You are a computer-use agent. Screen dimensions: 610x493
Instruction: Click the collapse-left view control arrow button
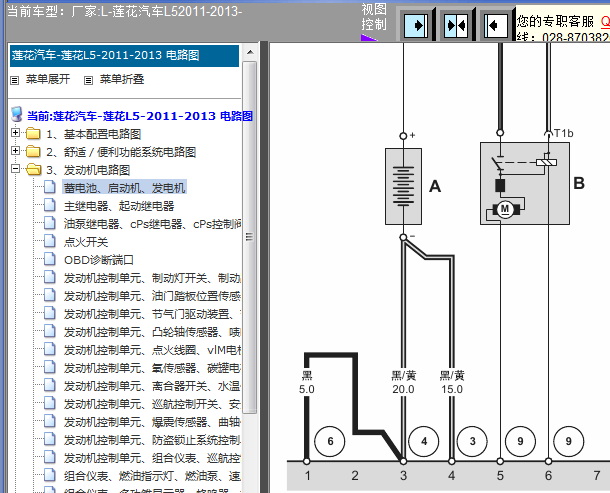click(496, 26)
